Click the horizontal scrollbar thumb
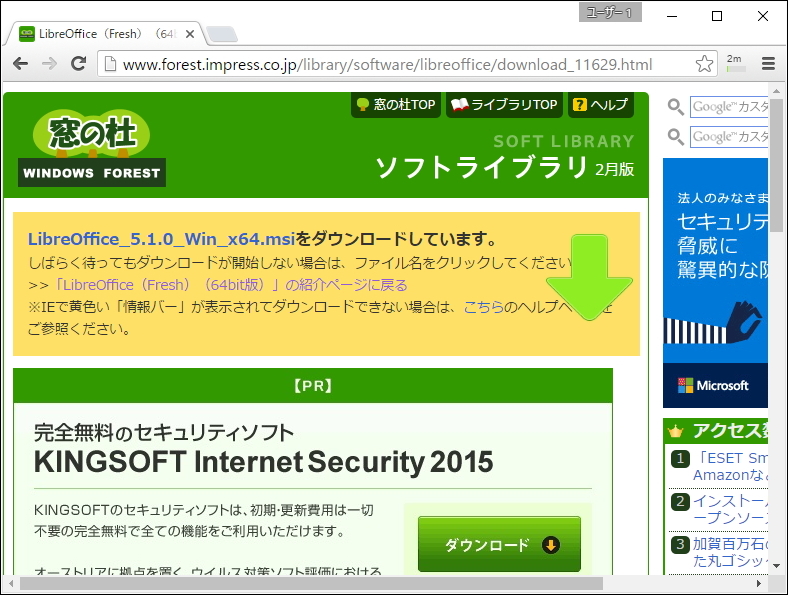This screenshot has width=788, height=595. click(311, 584)
